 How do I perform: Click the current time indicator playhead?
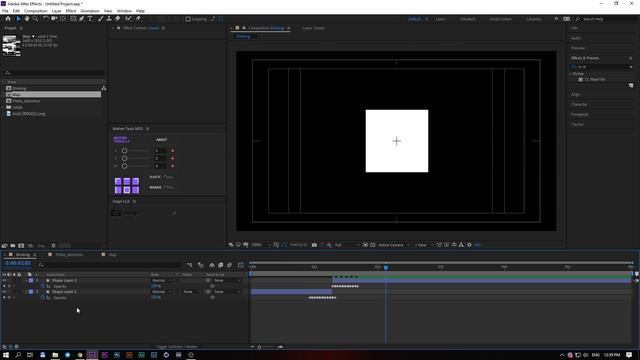[386, 267]
